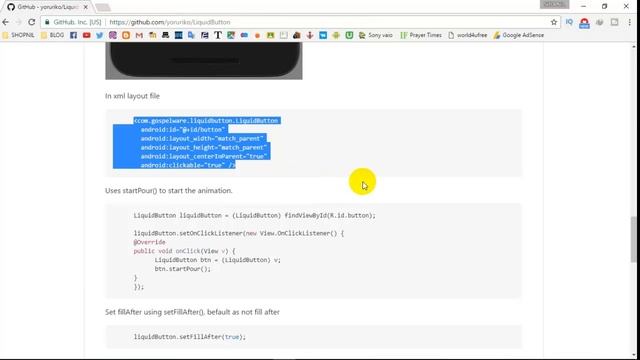This screenshot has height=360, width=640.
Task: Open the red down-arrow bookmark icon
Action: 310,36
